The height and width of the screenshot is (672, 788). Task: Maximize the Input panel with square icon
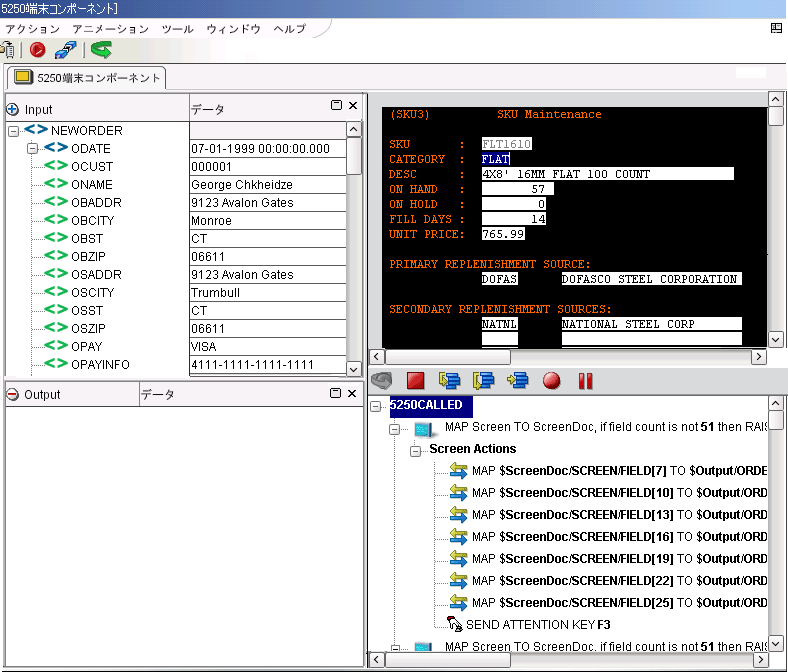click(x=336, y=106)
